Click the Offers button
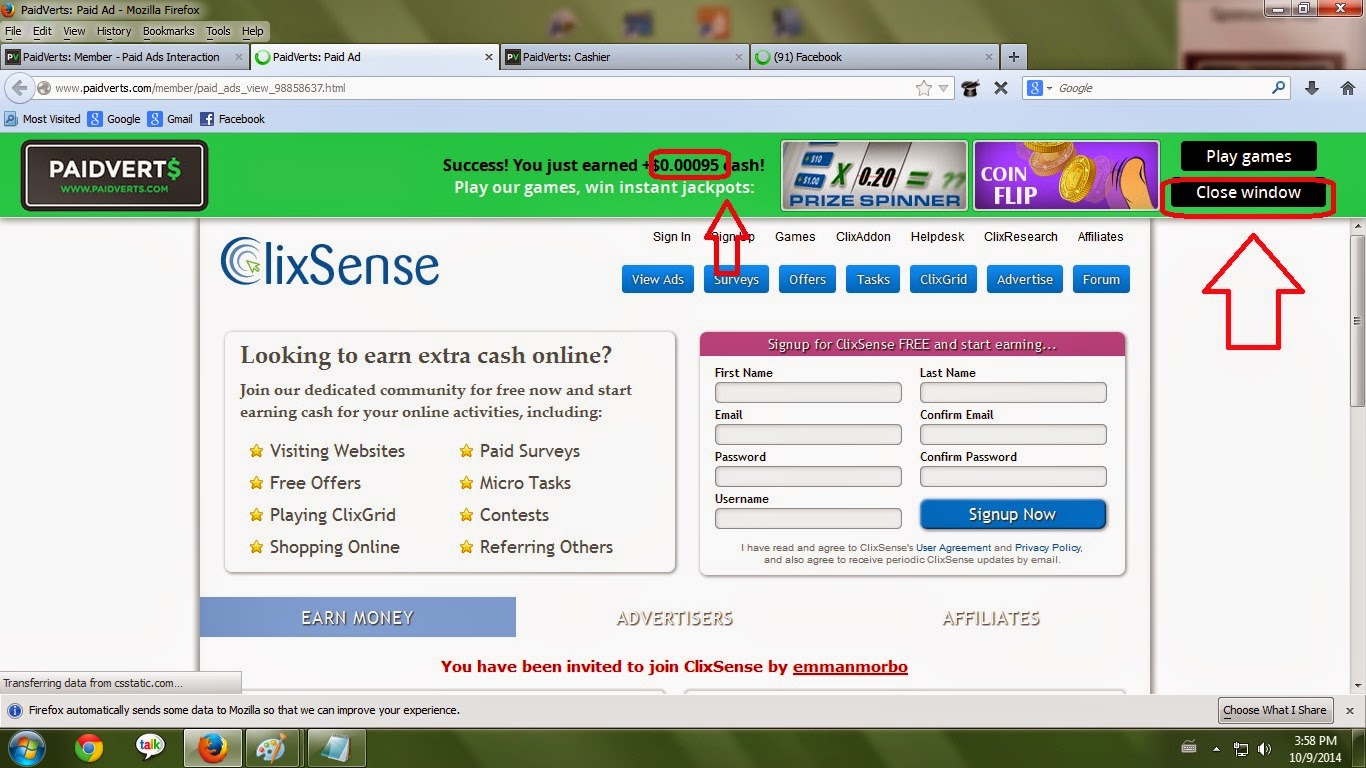Screen dimensions: 1366x768 click(x=807, y=279)
